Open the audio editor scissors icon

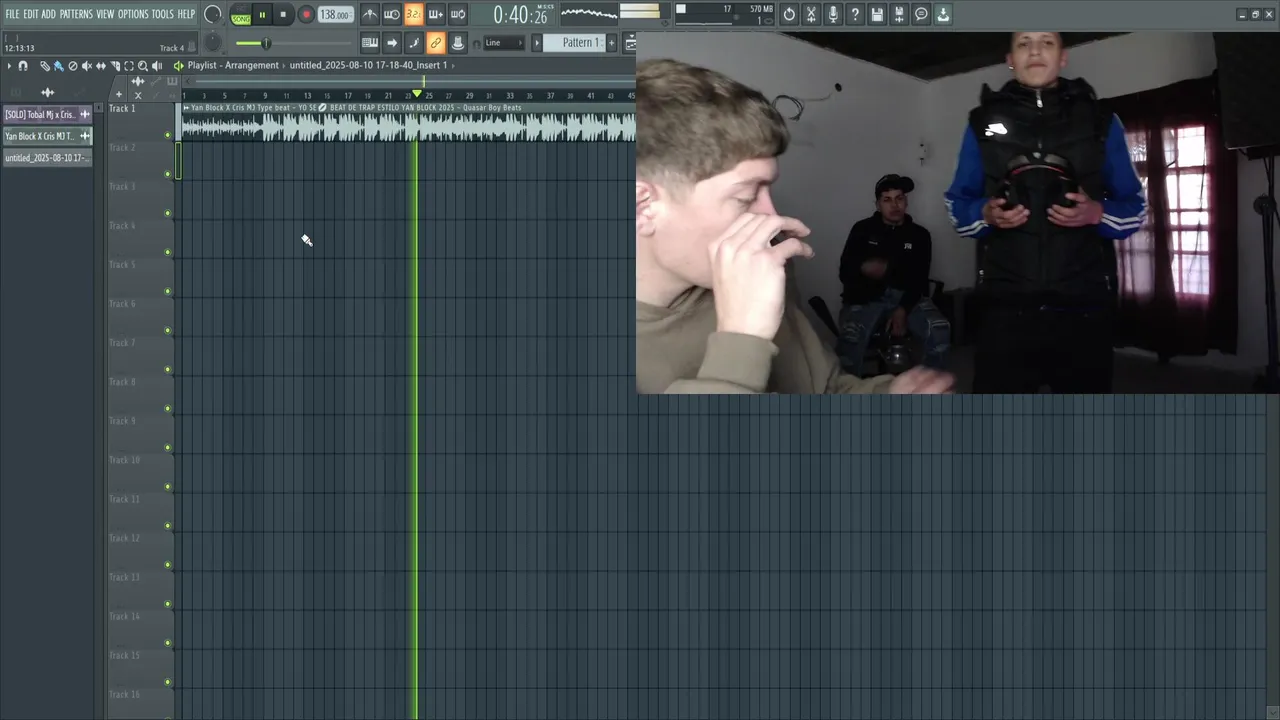[x=811, y=14]
